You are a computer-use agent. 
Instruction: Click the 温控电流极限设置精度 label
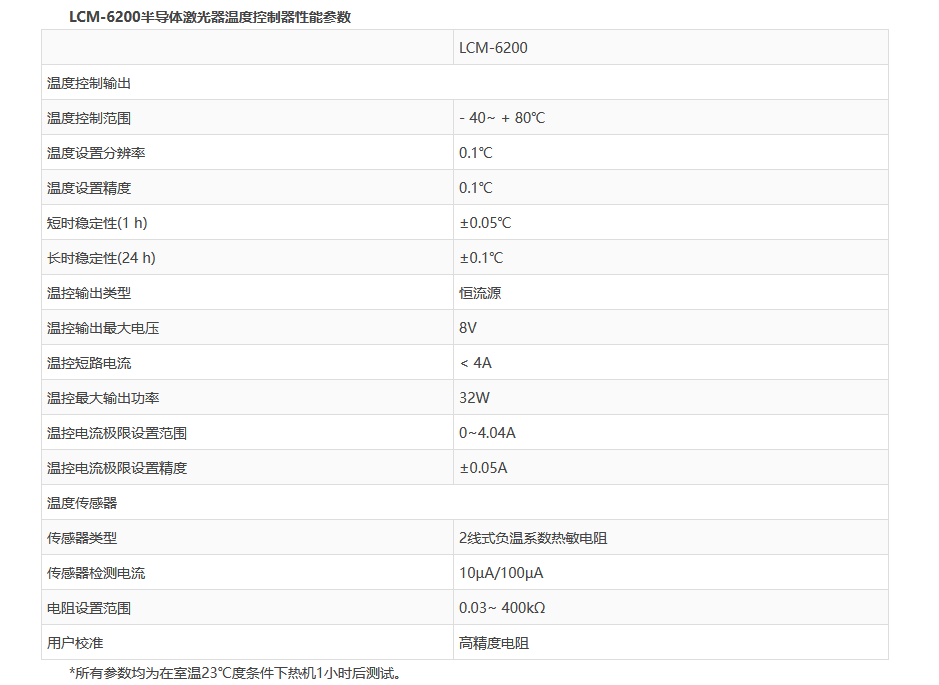pyautogui.click(x=117, y=468)
